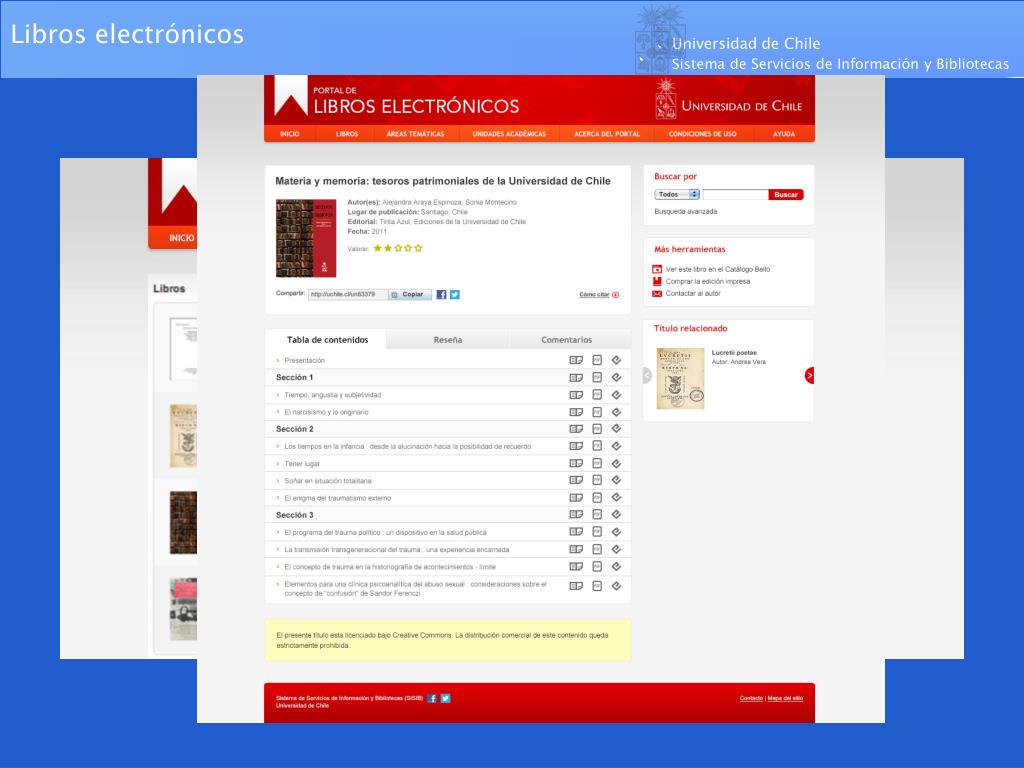This screenshot has width=1024, height=768.
Task: Download PDF of Elementos para una clínica psicoanalítica
Action: click(x=596, y=586)
